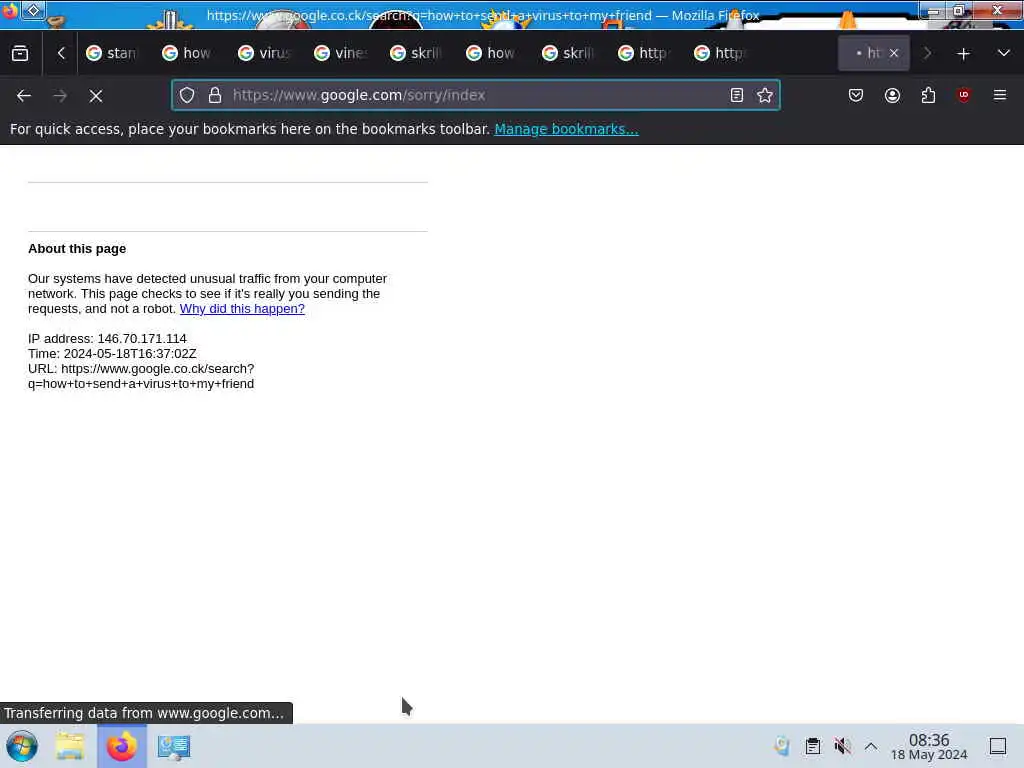Close the active tab with X
This screenshot has width=1024, height=768.
tap(894, 53)
